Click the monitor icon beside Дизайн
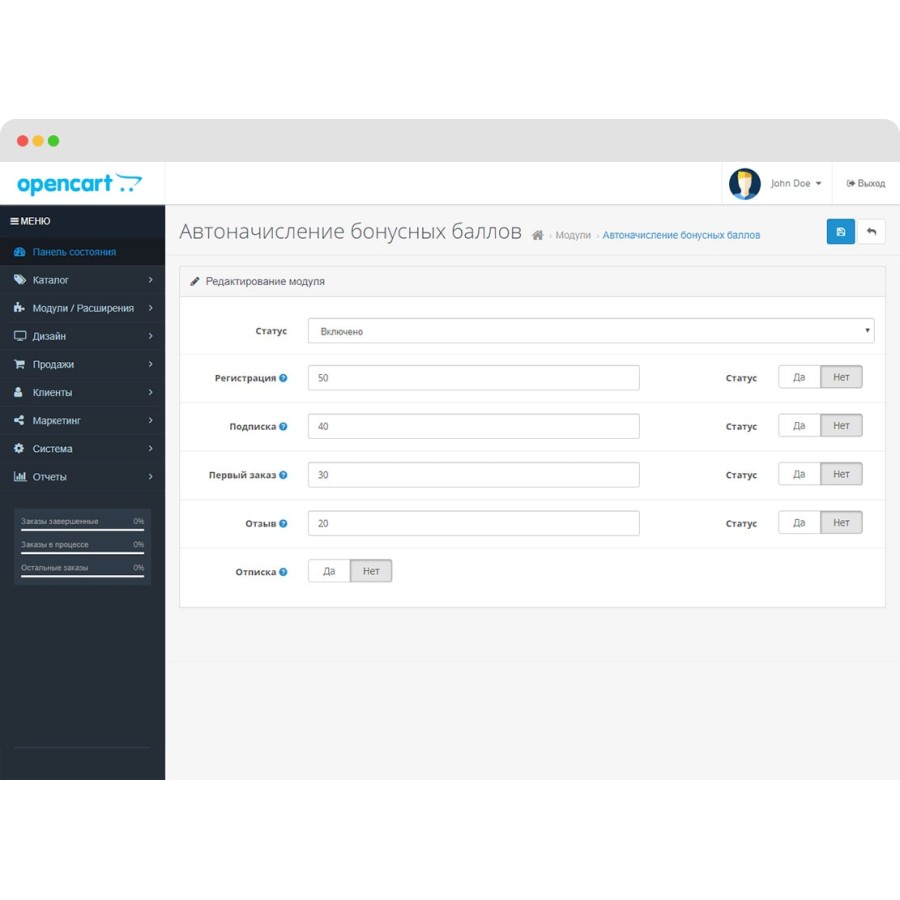The image size is (900, 900). click(20, 336)
